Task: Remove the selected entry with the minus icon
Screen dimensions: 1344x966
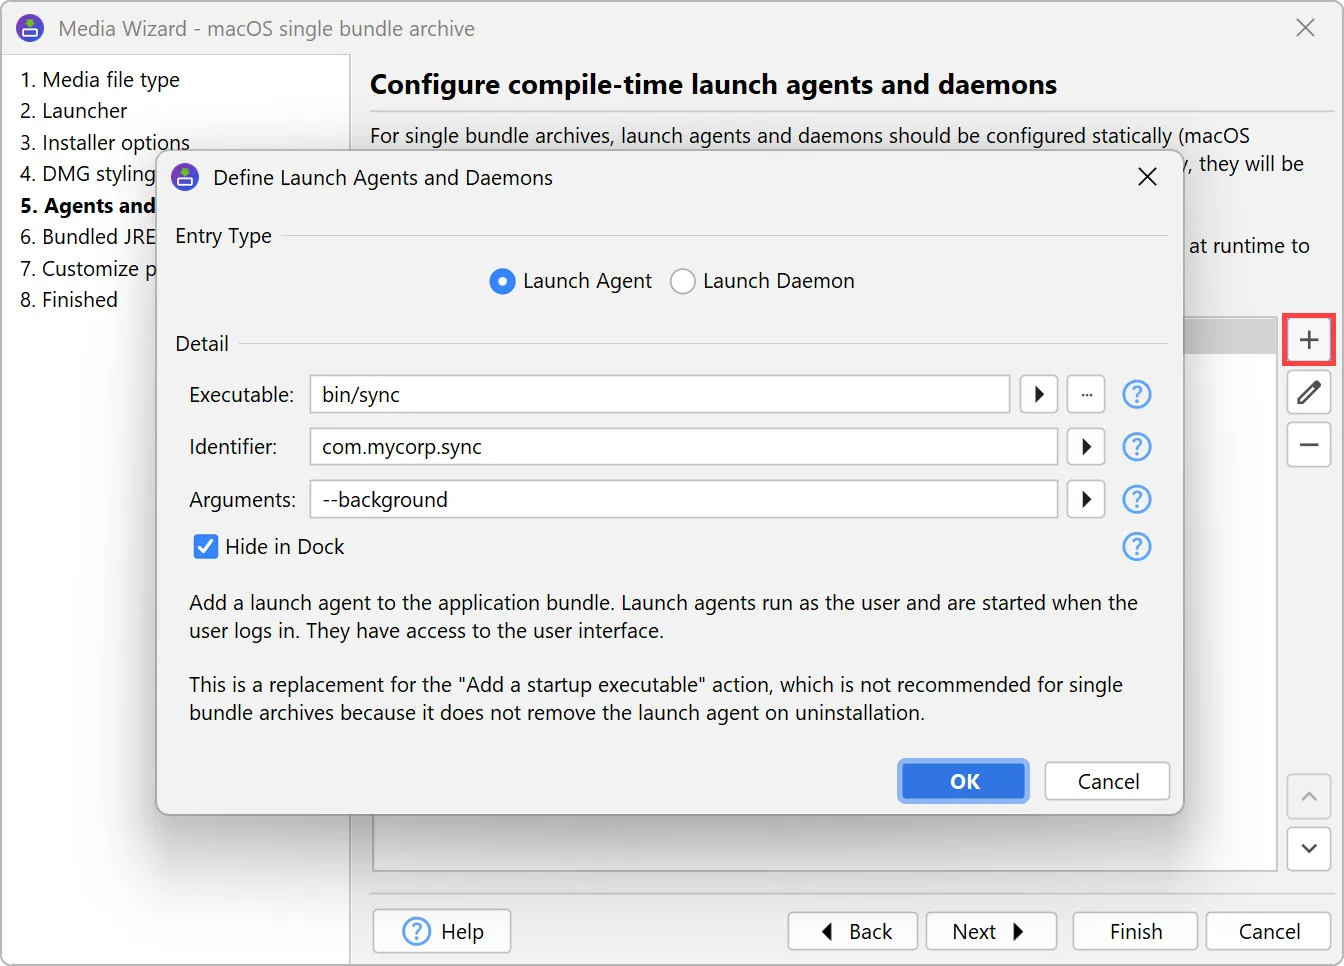Action: click(1309, 446)
